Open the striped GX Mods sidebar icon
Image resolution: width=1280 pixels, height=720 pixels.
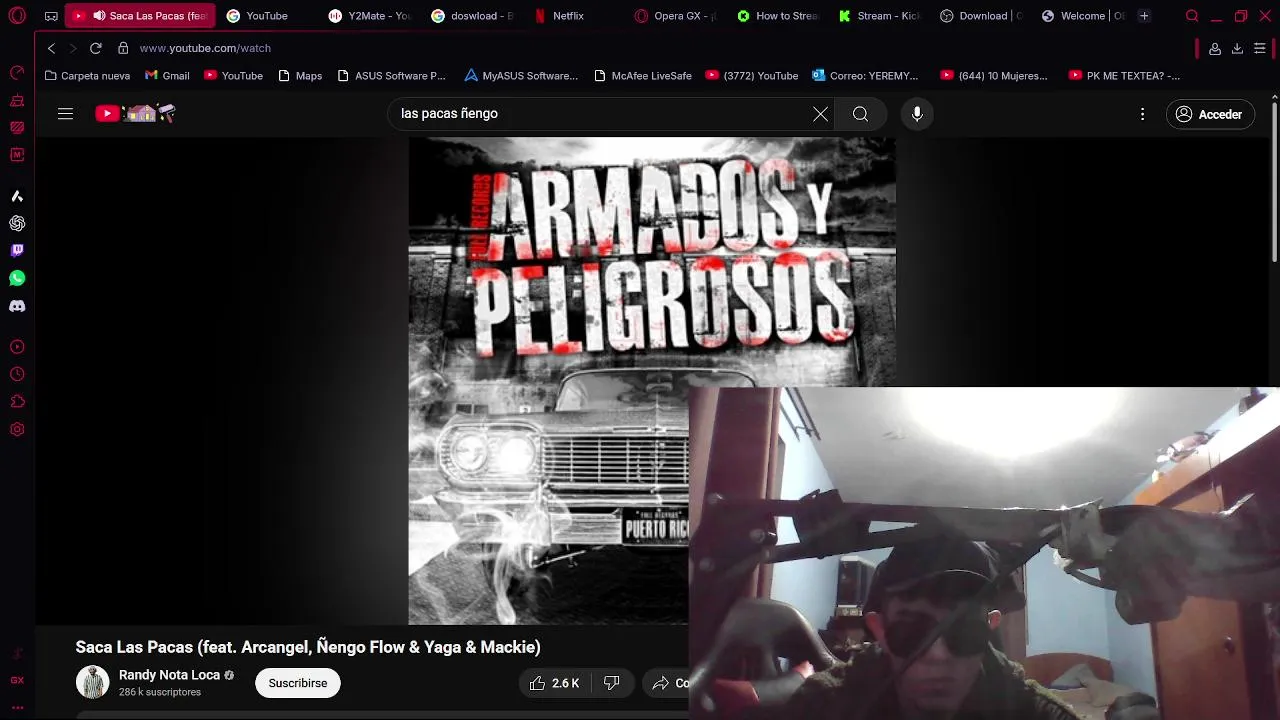tap(17, 128)
